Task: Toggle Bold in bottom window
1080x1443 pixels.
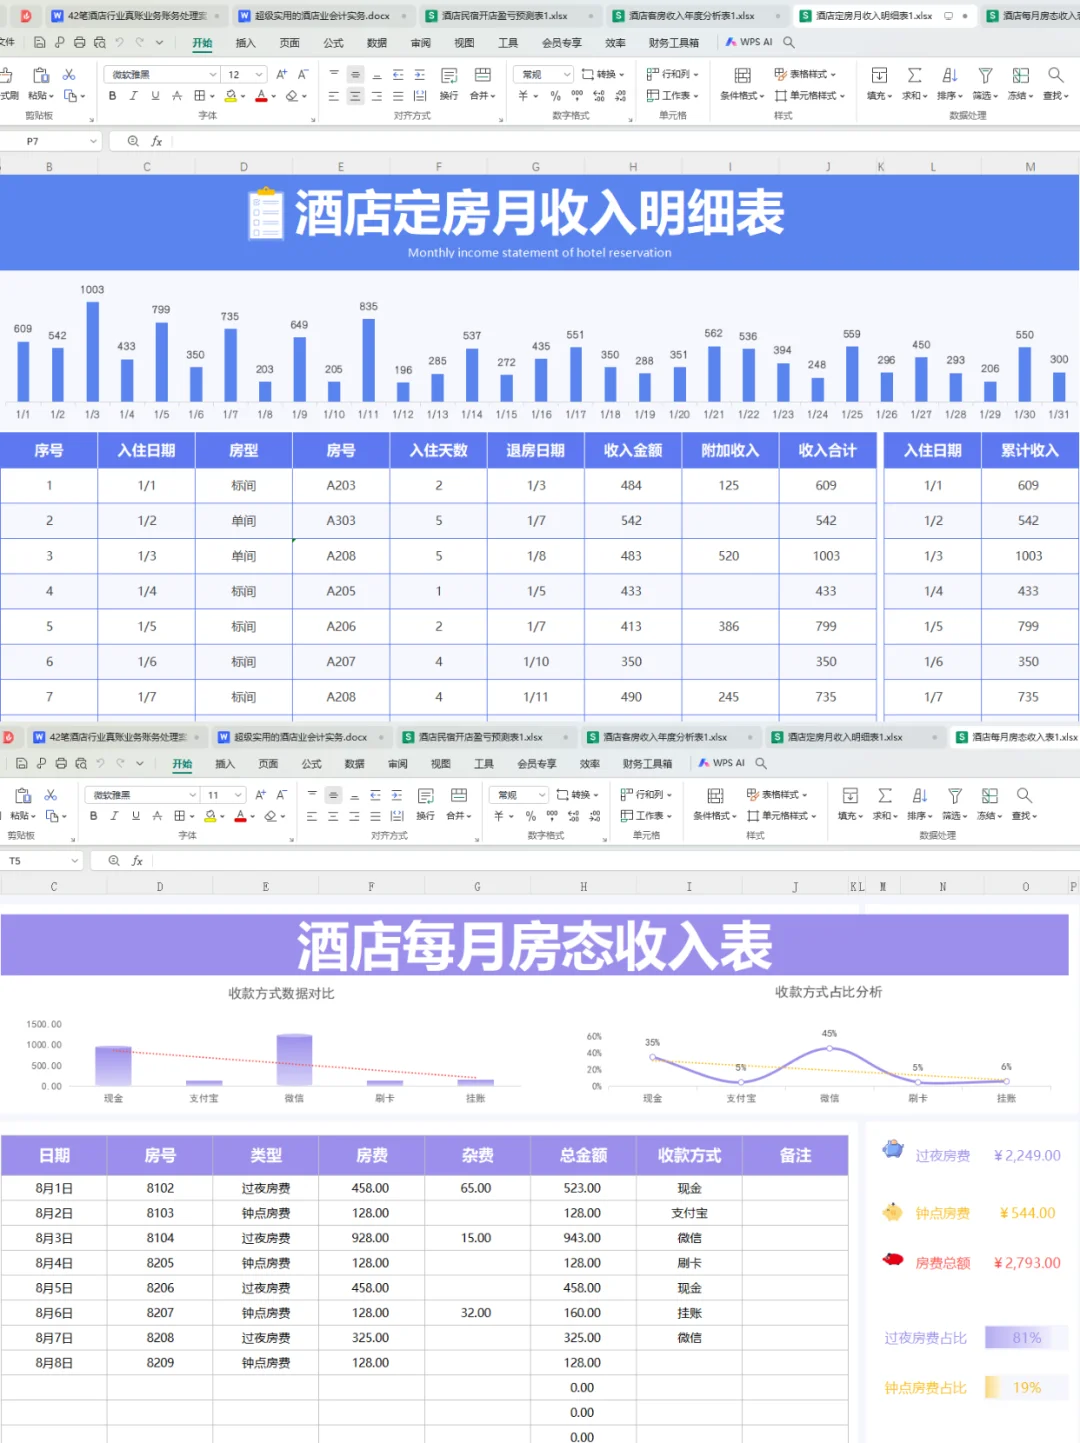Action: [x=93, y=816]
